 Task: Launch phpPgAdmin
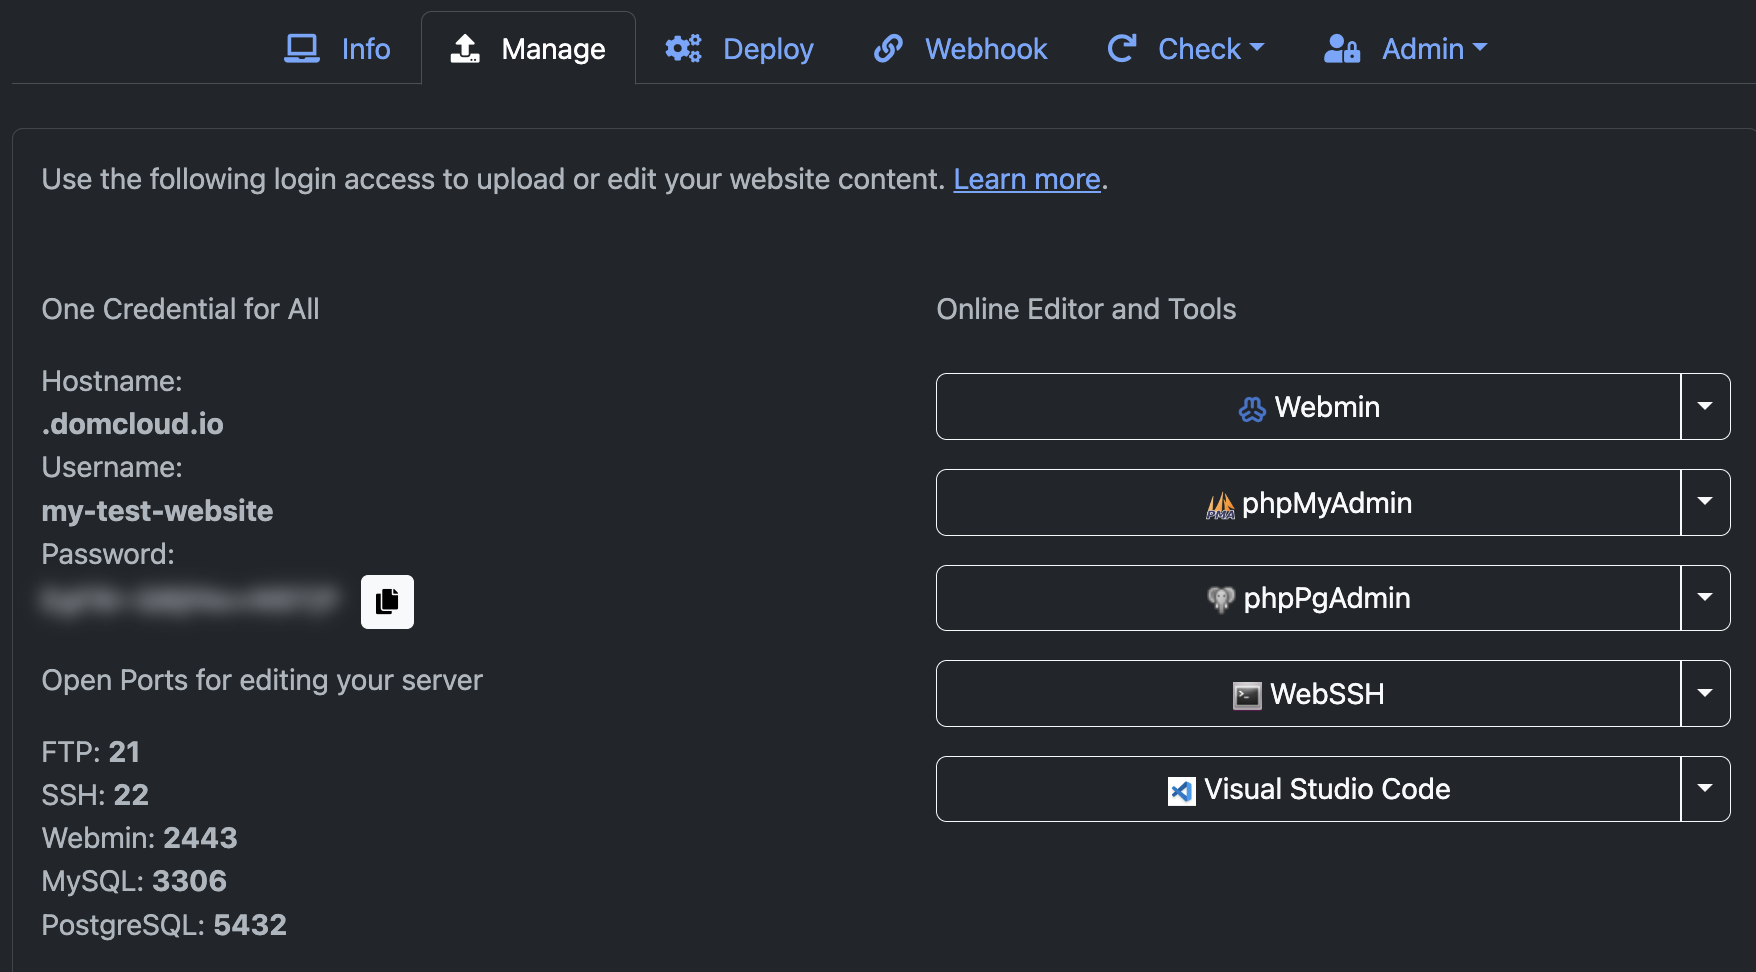1308,598
